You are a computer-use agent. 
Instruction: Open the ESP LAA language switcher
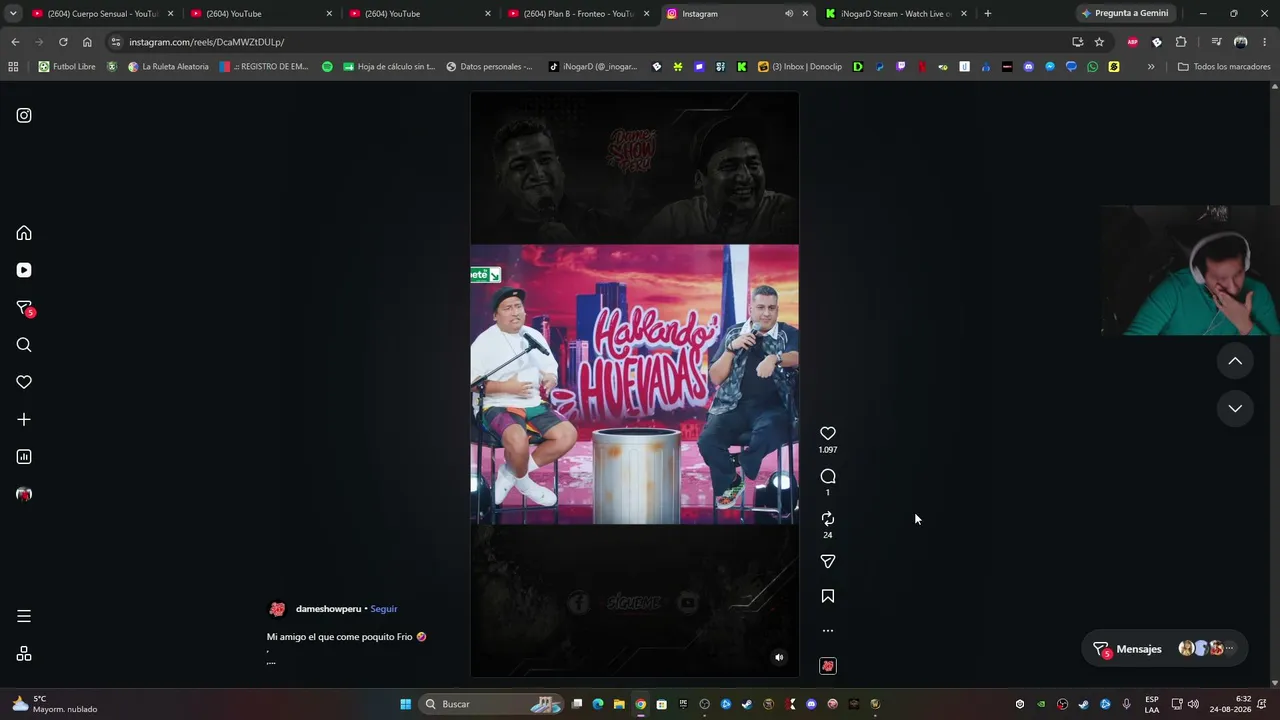[1152, 704]
